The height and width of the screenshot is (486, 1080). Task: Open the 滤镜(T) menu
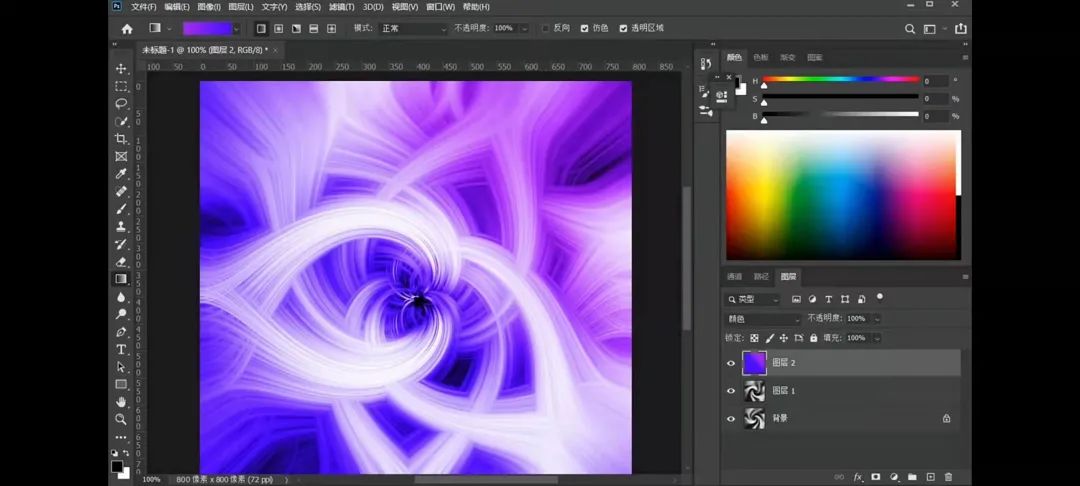(x=341, y=7)
